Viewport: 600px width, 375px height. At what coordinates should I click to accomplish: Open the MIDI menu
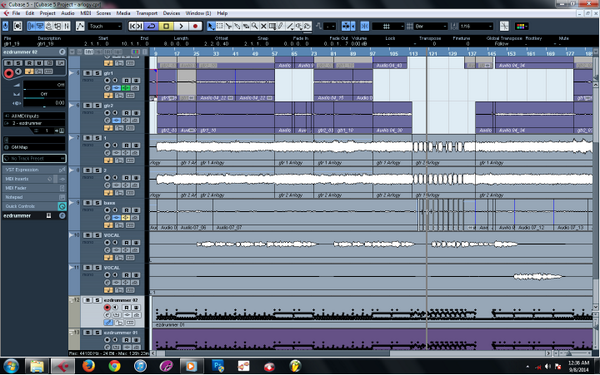85,13
